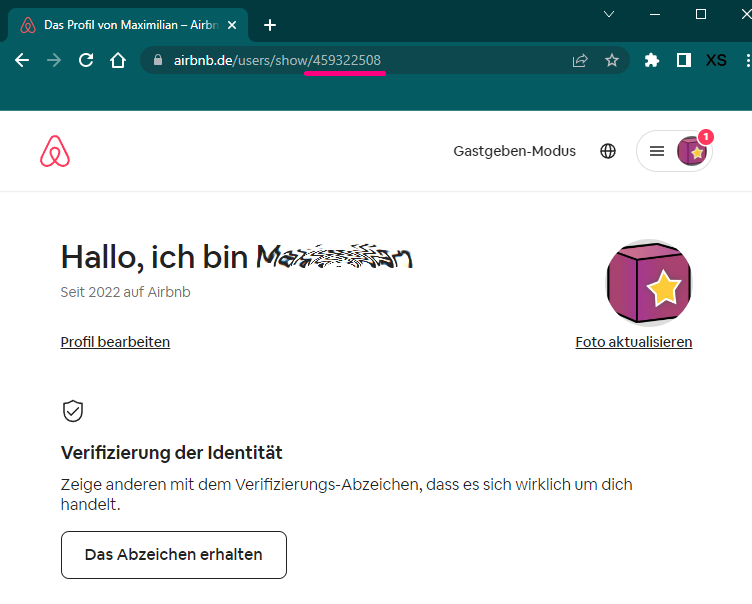Click Profil bearbeiten

(x=115, y=342)
